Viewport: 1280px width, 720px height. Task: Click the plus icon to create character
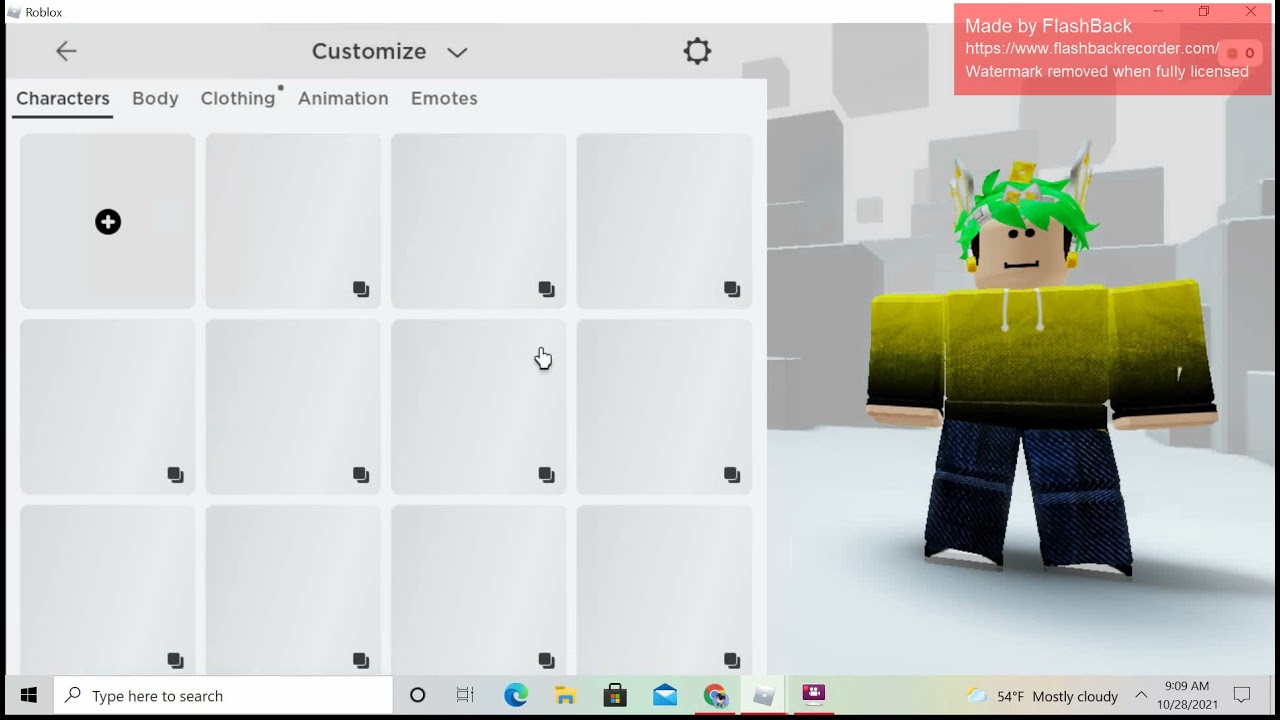(x=108, y=222)
